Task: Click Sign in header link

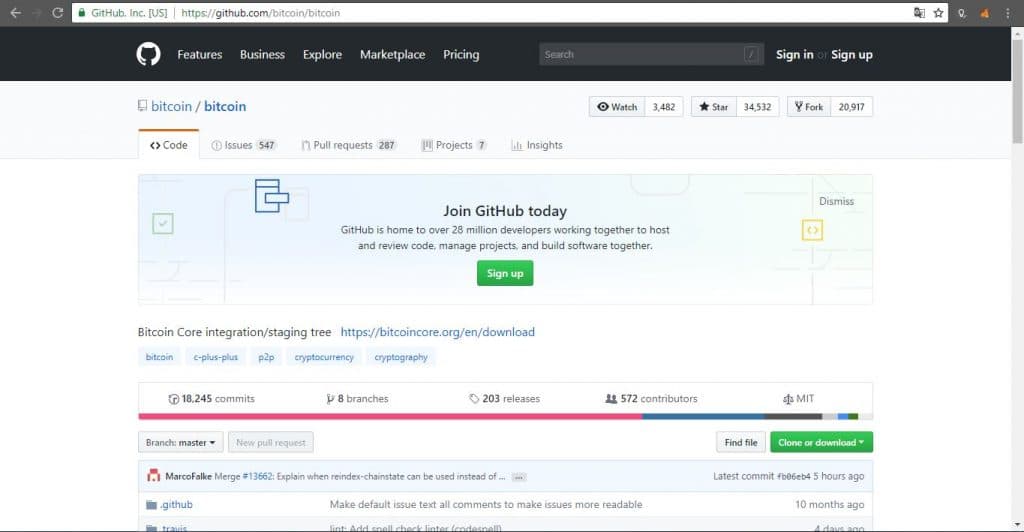Action: click(794, 55)
